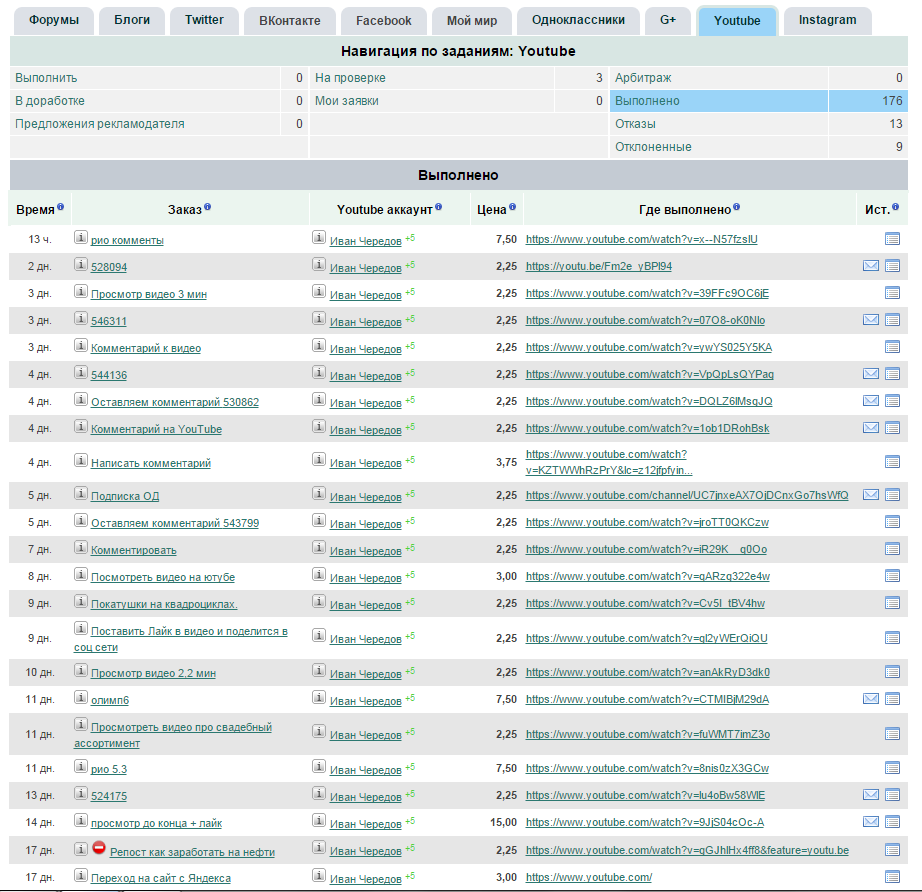Open YouTube link with feature=youtu.be
The image size is (922, 892).
coord(687,850)
